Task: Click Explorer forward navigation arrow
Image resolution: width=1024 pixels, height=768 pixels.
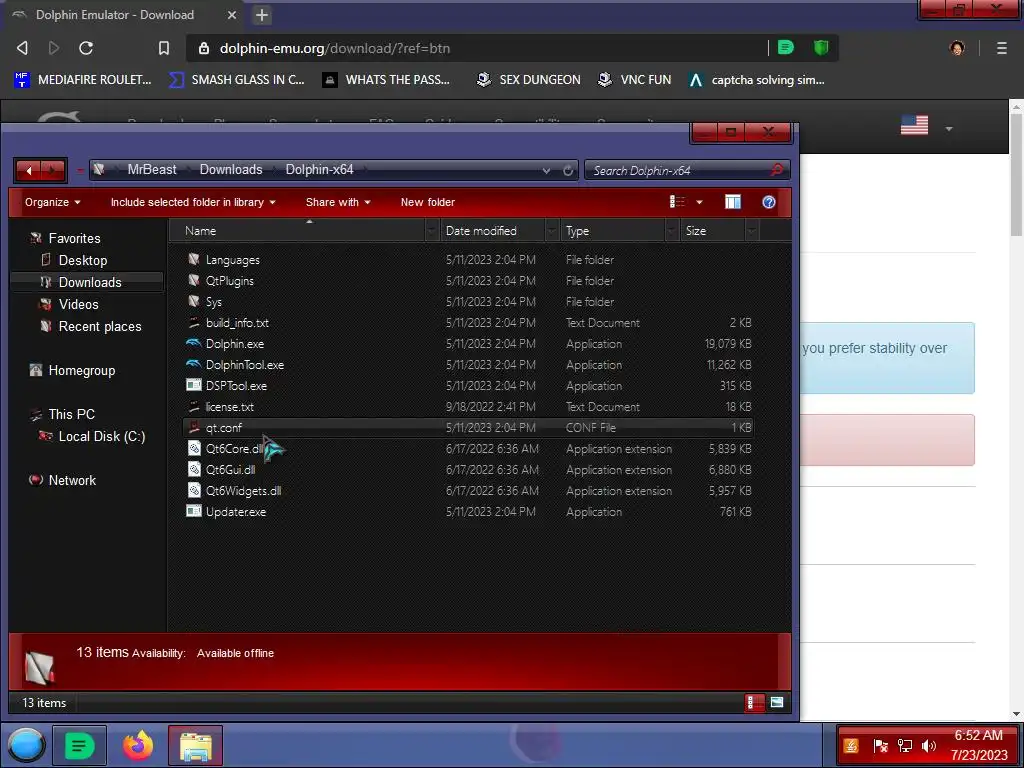Action: [53, 170]
